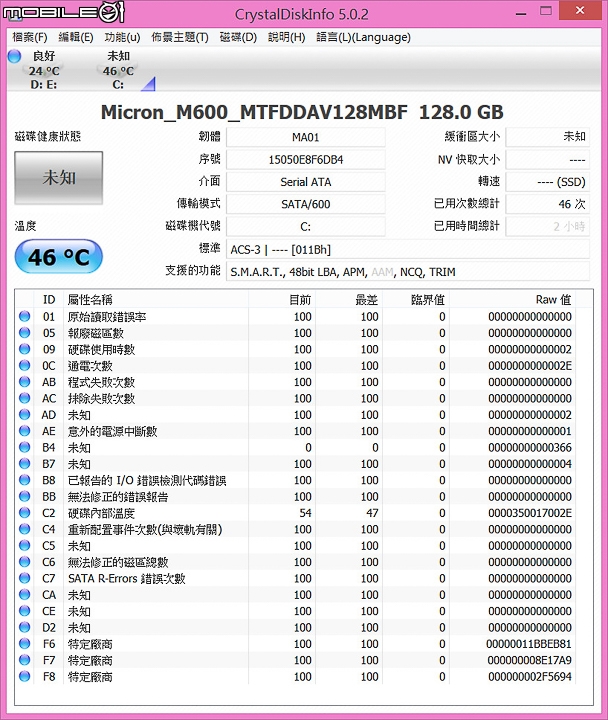This screenshot has height=720, width=608.
Task: Open the 佈景主題(T) menu
Action: point(180,37)
